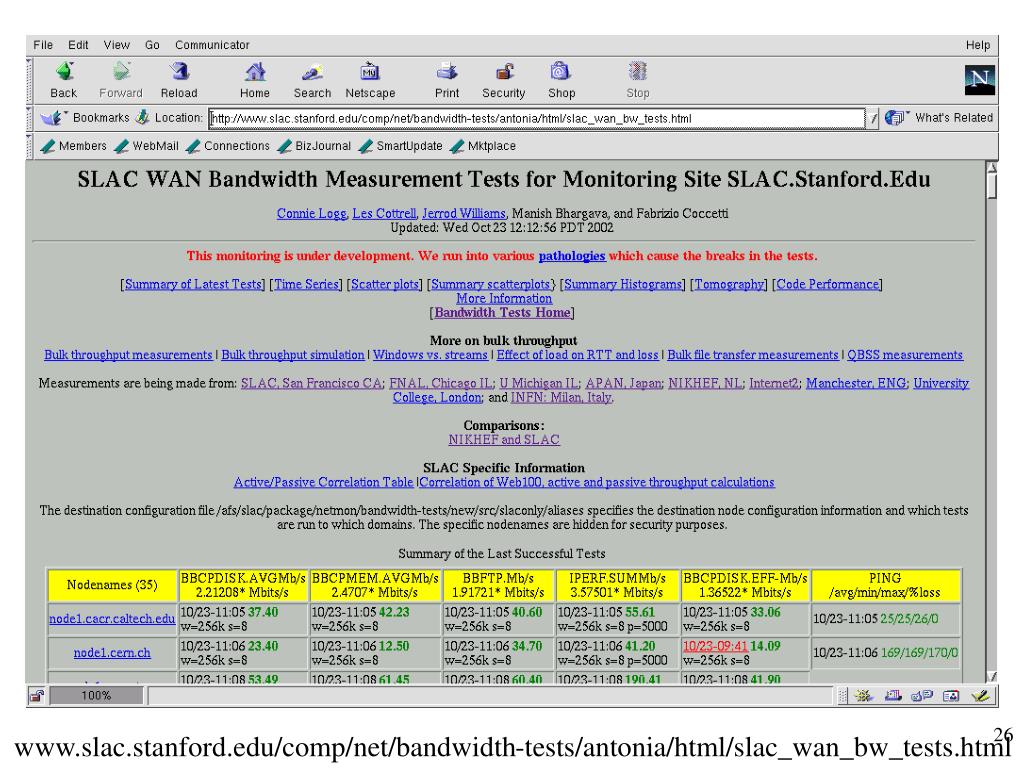Open the Tomography link

729,284
